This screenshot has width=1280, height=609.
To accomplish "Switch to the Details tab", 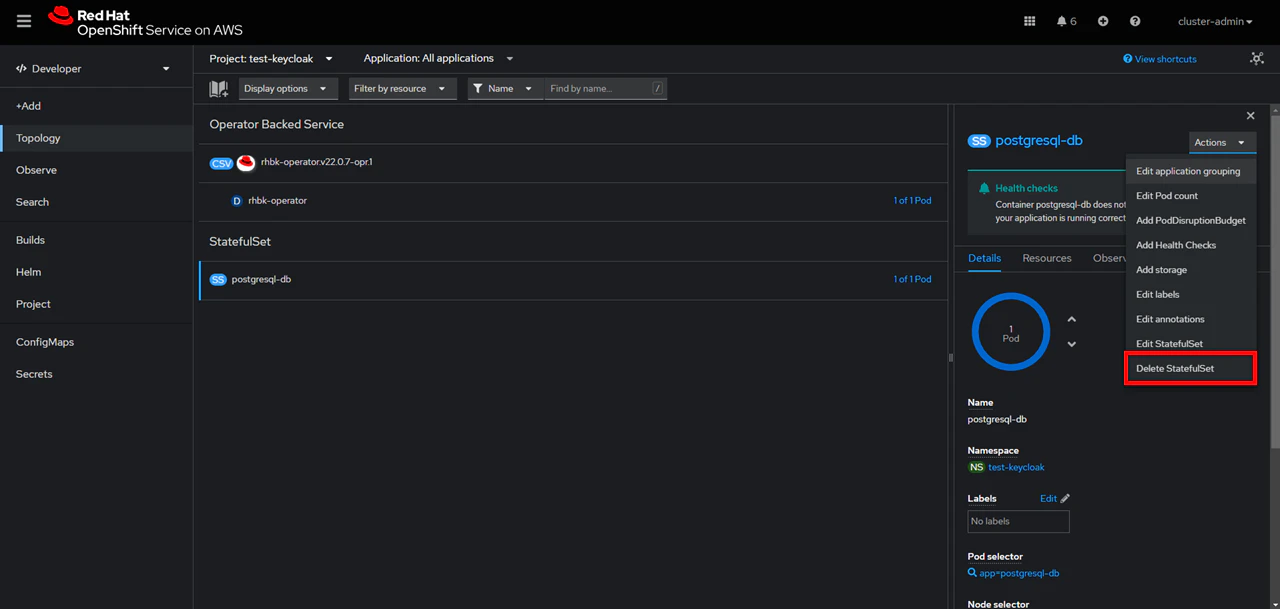I will tap(984, 258).
